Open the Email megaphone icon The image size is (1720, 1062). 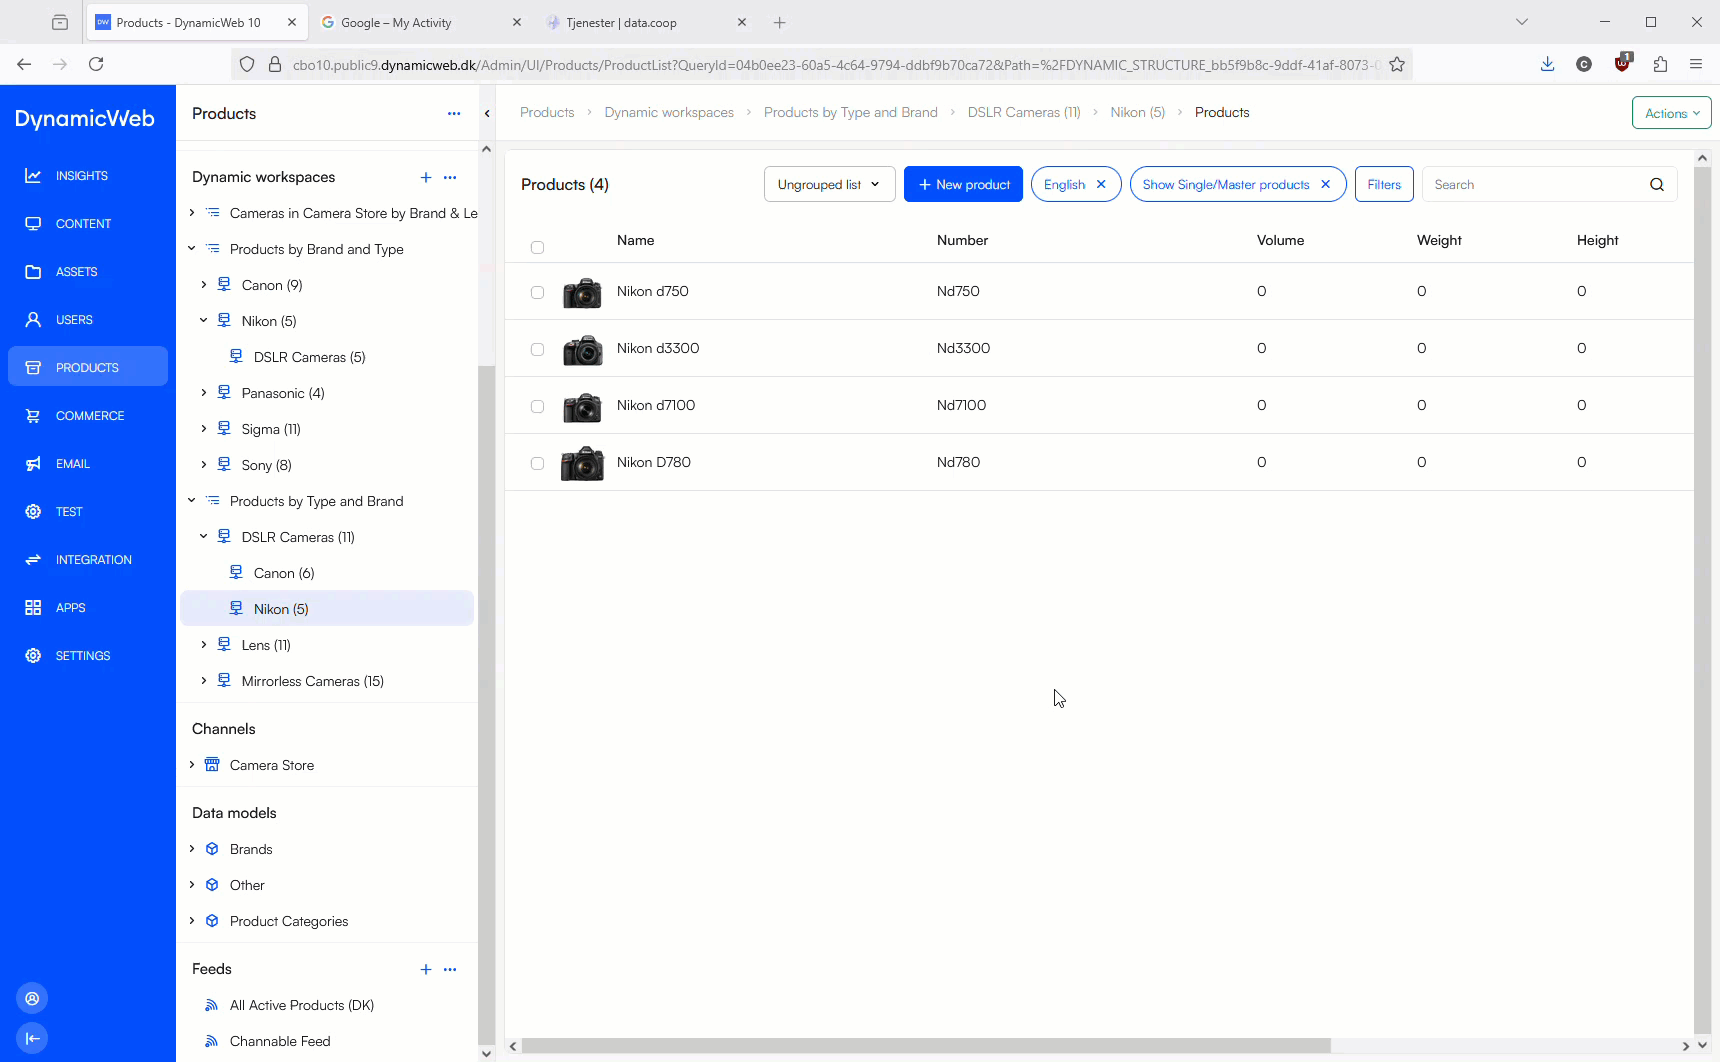pyautogui.click(x=33, y=464)
